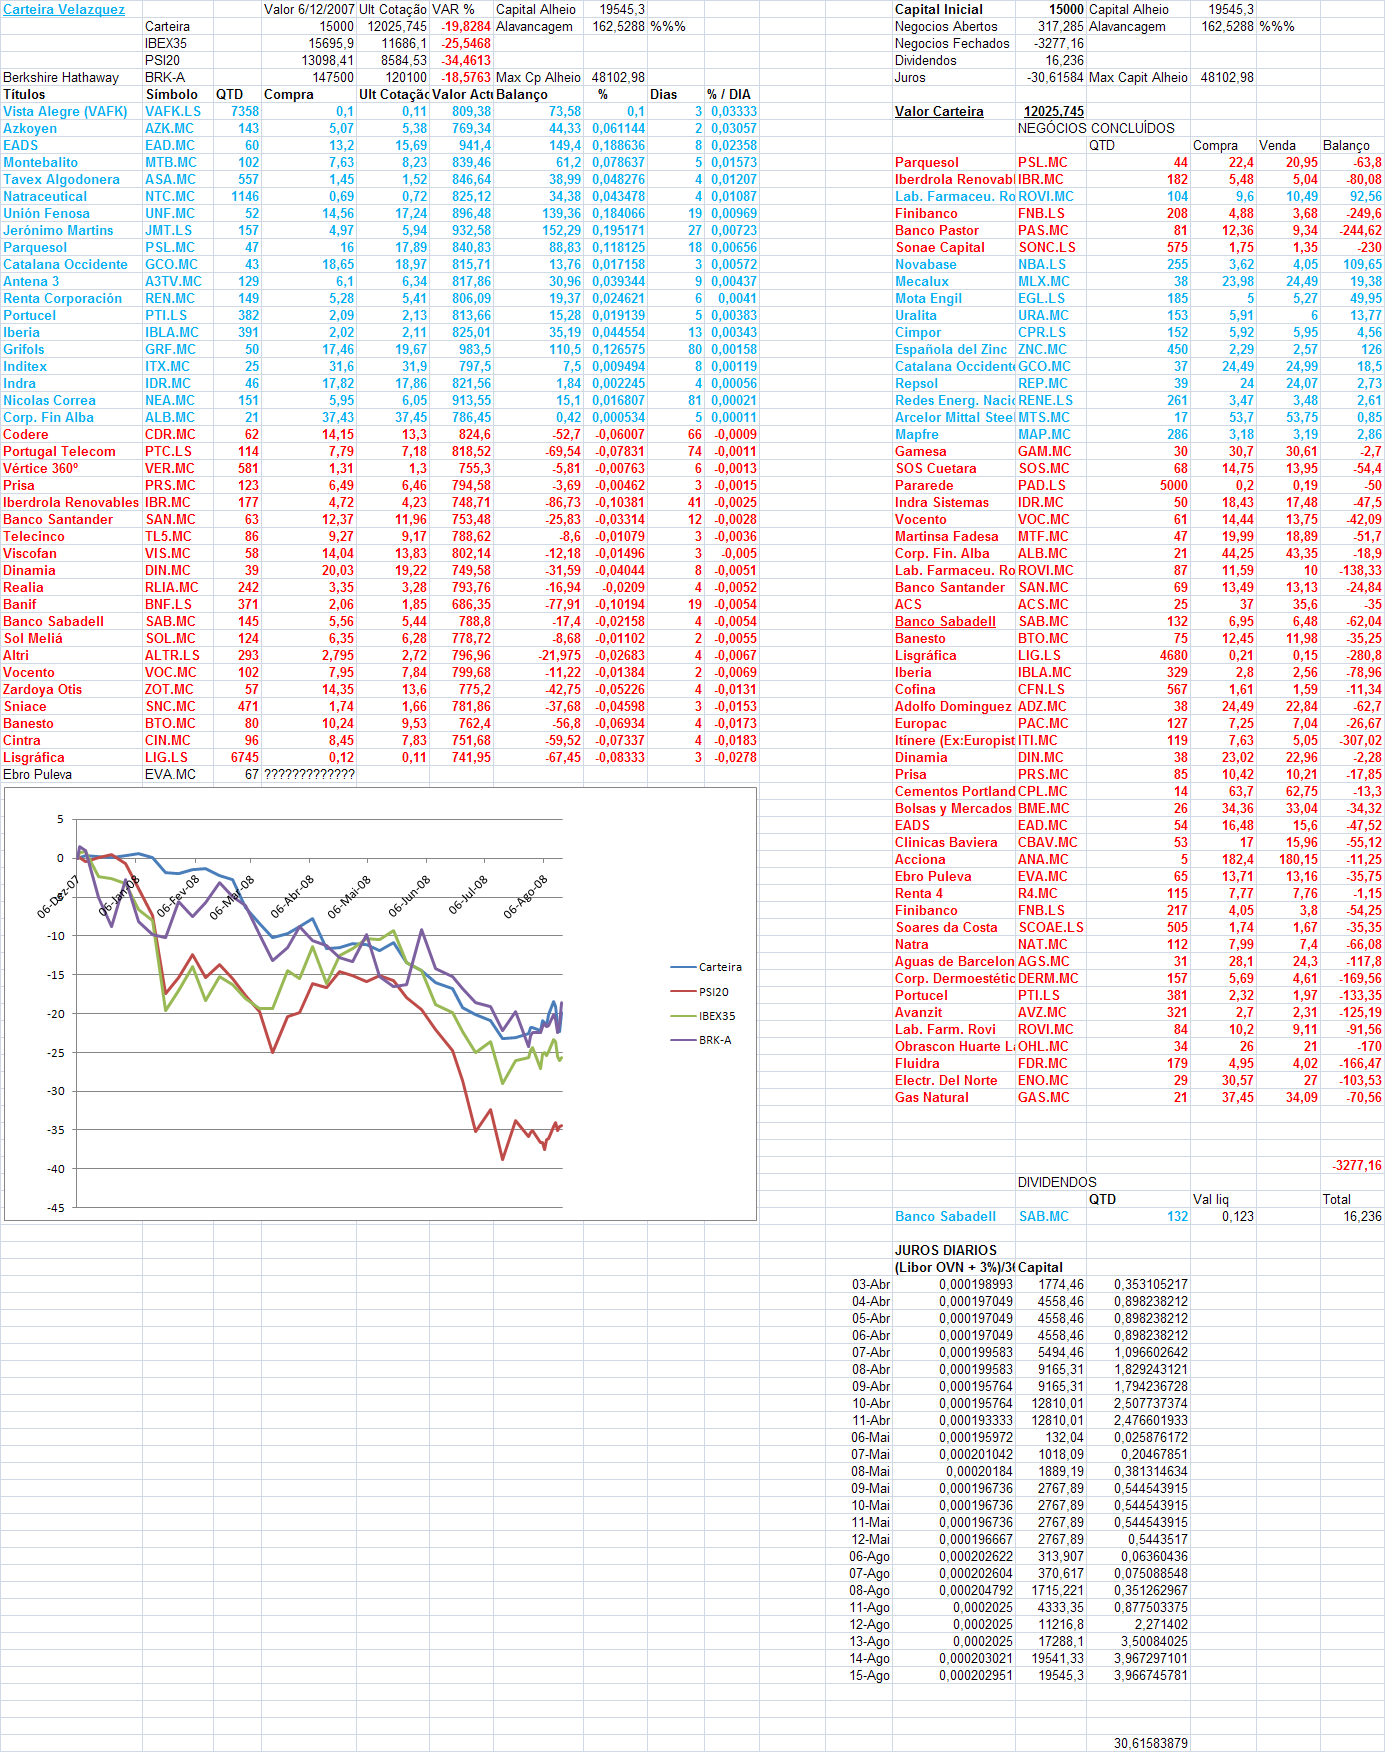Select the Vista Alegre (VAFK) title cell
The height and width of the screenshot is (1752, 1385).
pyautogui.click(x=65, y=112)
